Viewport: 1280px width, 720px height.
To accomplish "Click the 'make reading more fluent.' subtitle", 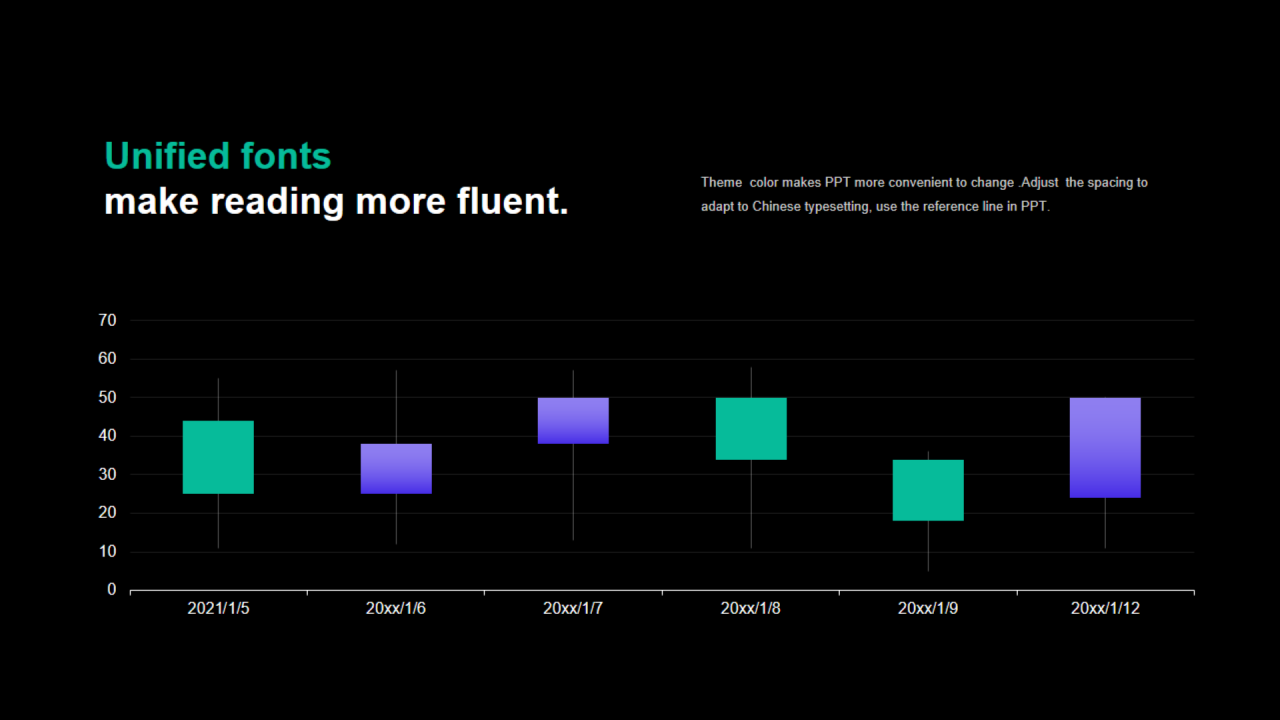I will [x=336, y=201].
